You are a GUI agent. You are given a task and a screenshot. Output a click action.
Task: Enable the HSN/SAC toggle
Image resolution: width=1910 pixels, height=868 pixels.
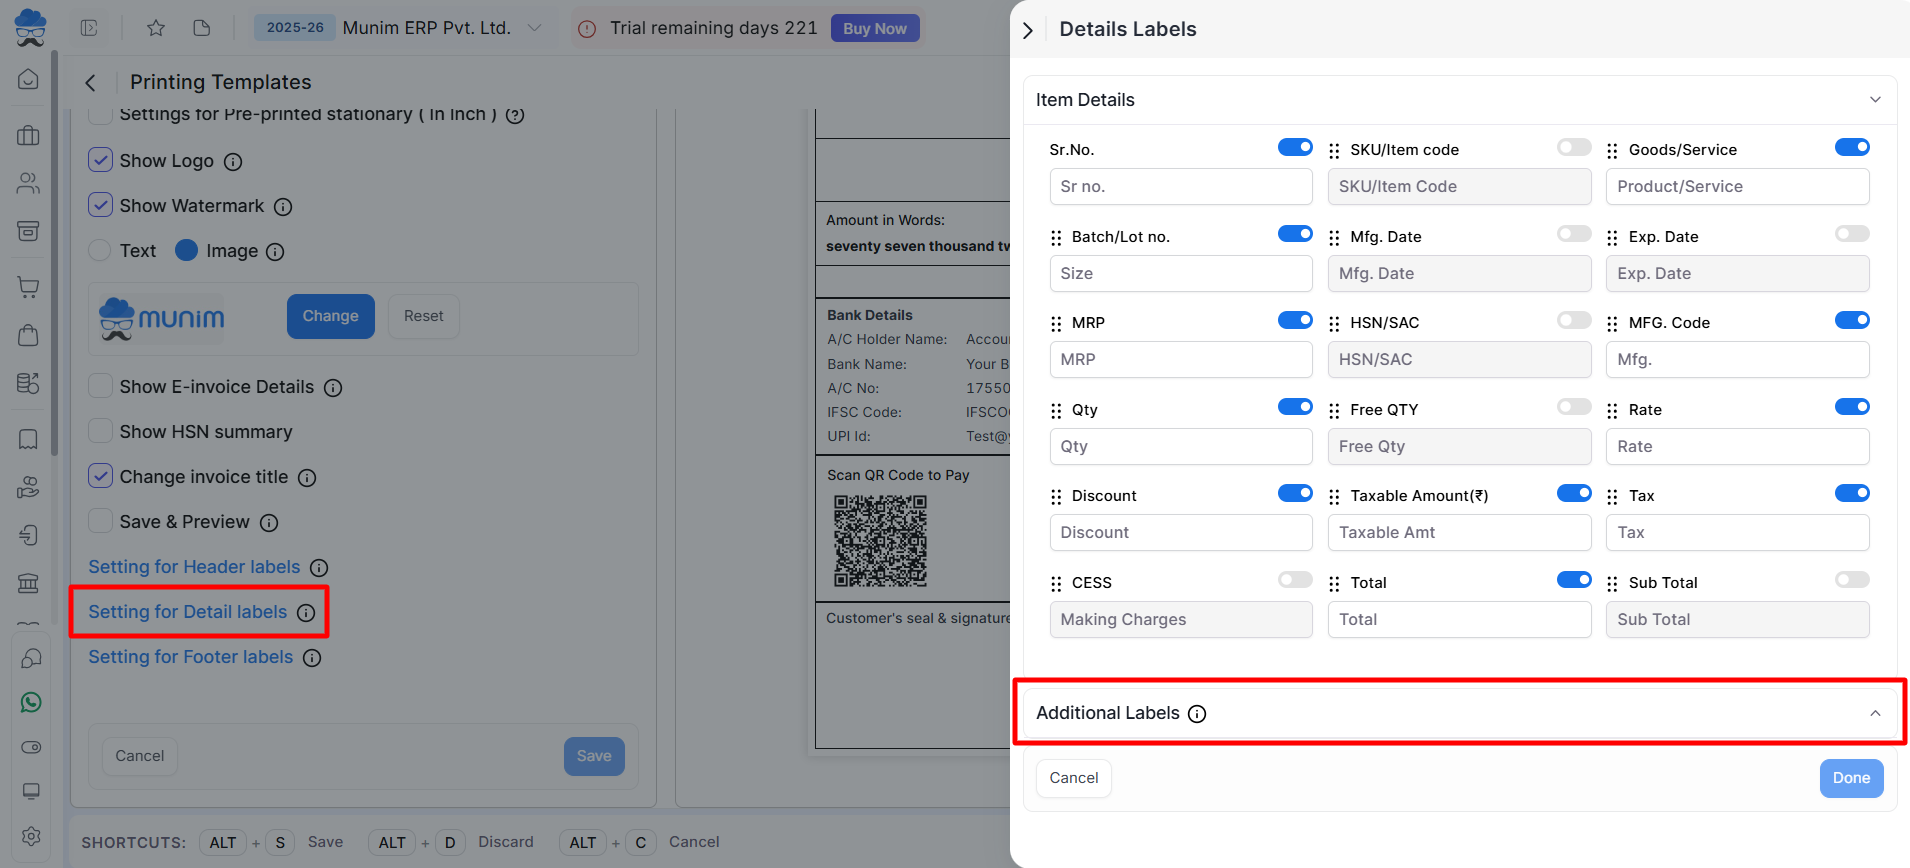pos(1573,321)
